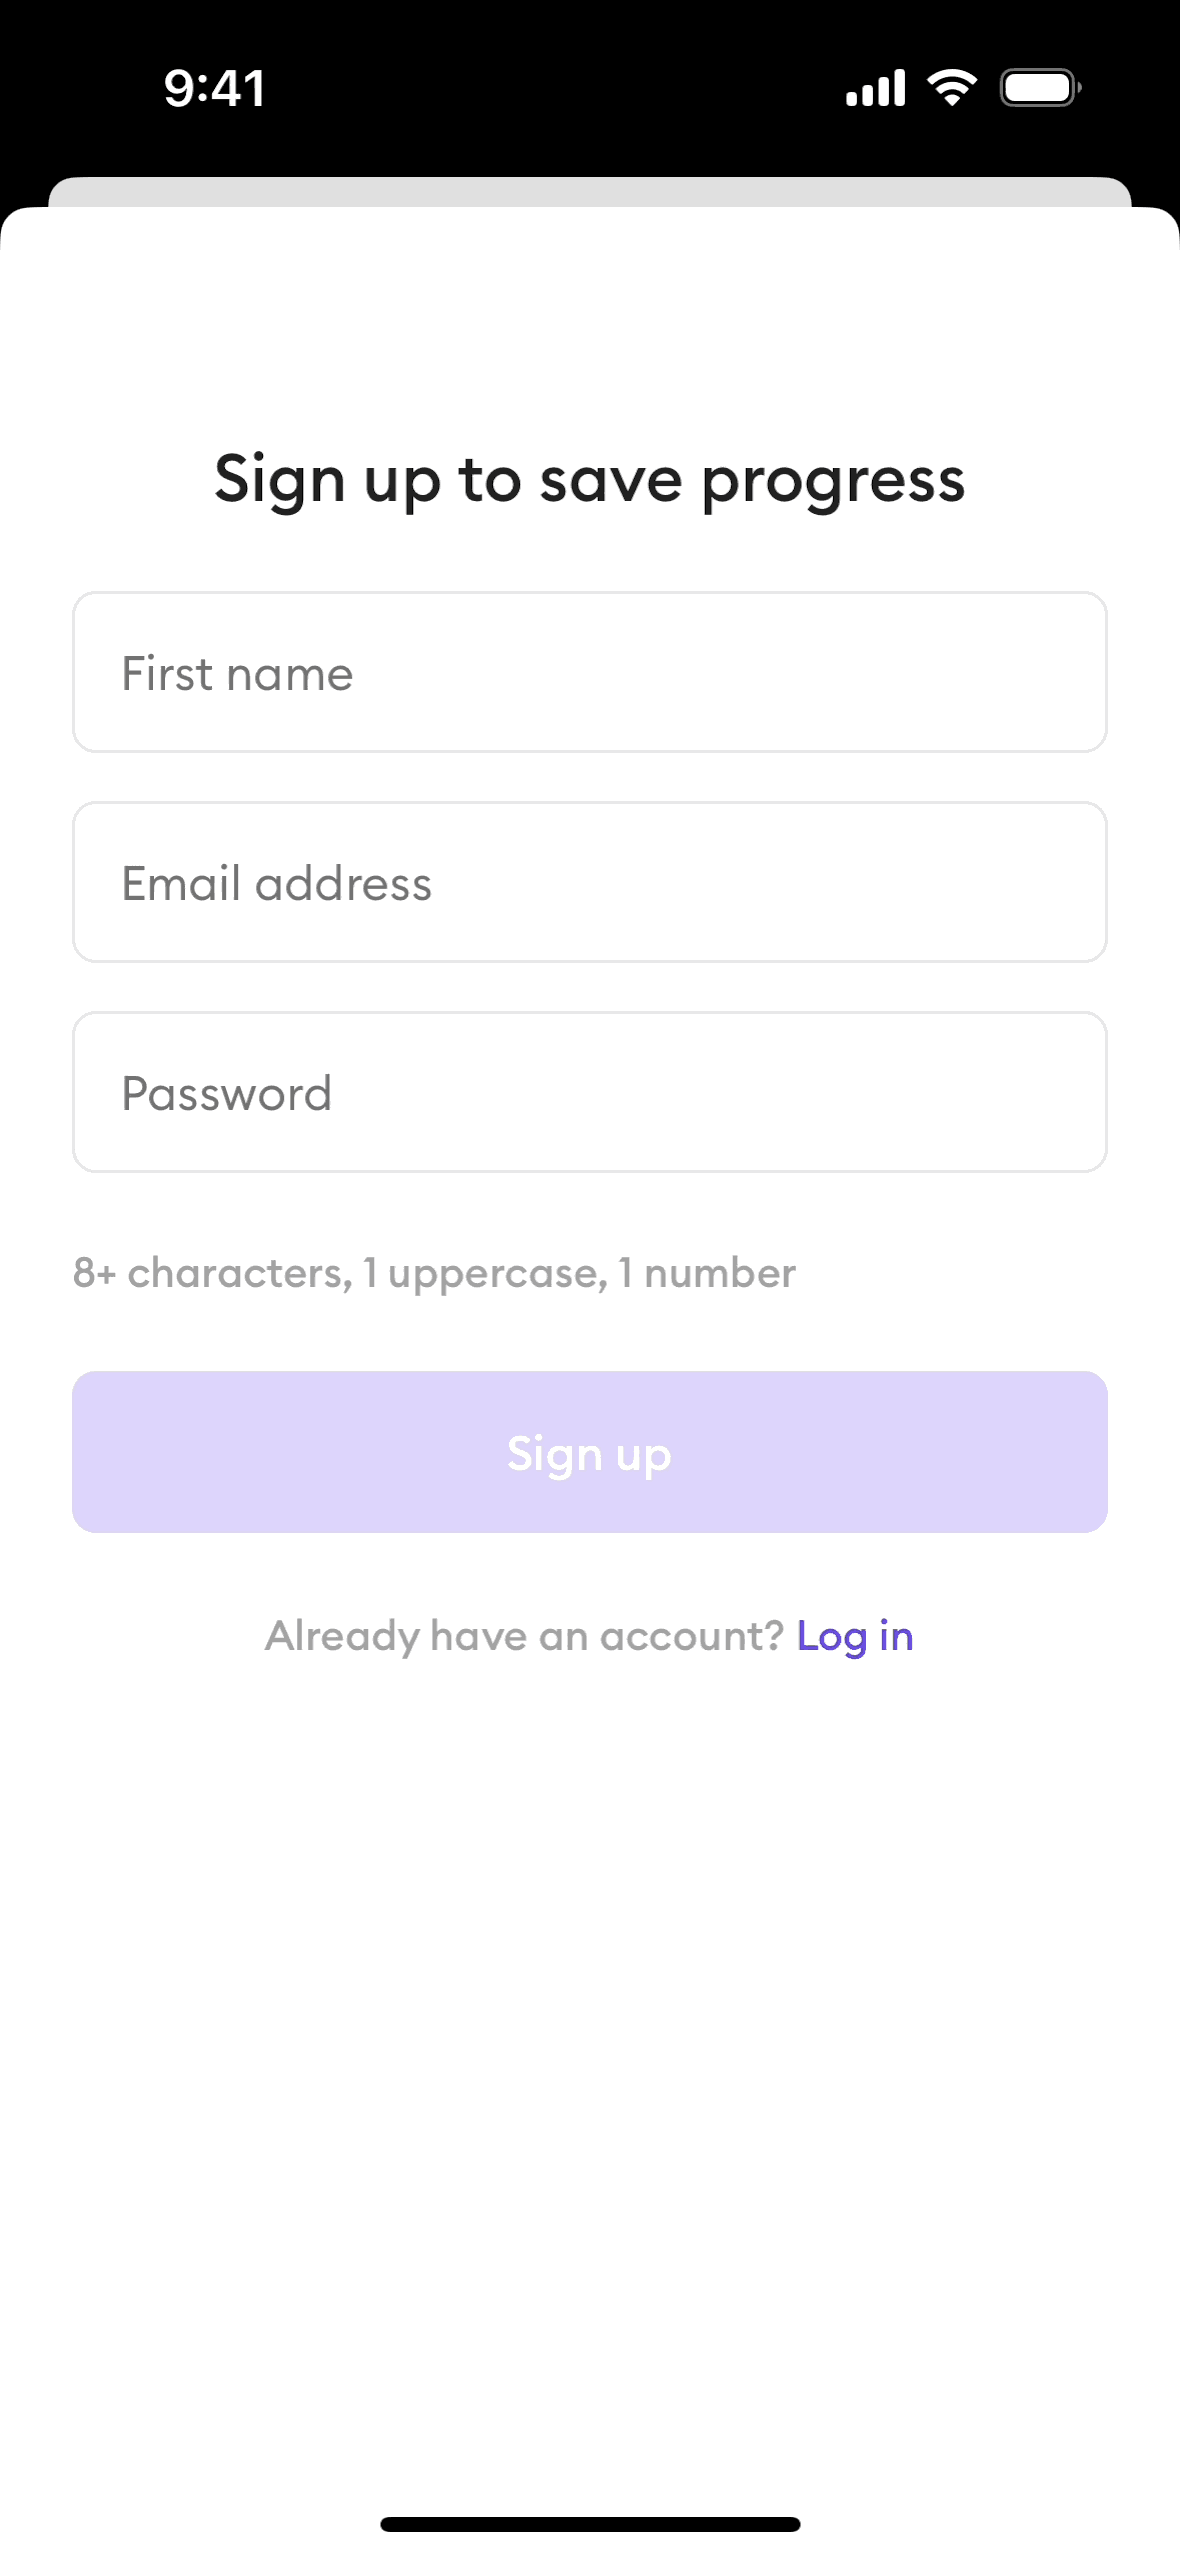Tap the "First name" placeholder text
The image size is (1180, 2556).
[x=237, y=673]
